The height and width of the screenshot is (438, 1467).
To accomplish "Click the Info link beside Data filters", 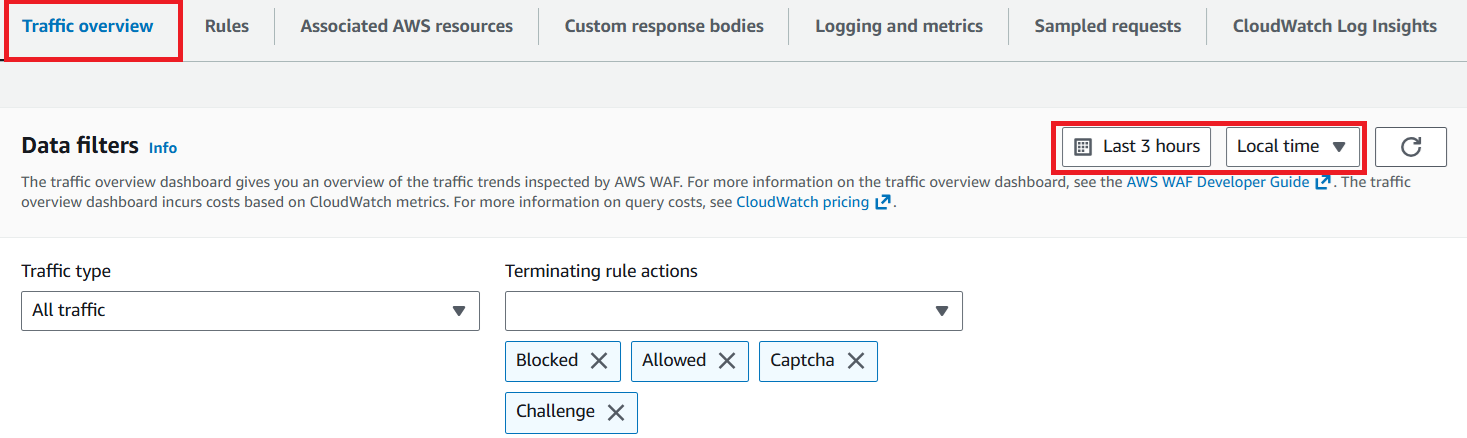I will [163, 148].
